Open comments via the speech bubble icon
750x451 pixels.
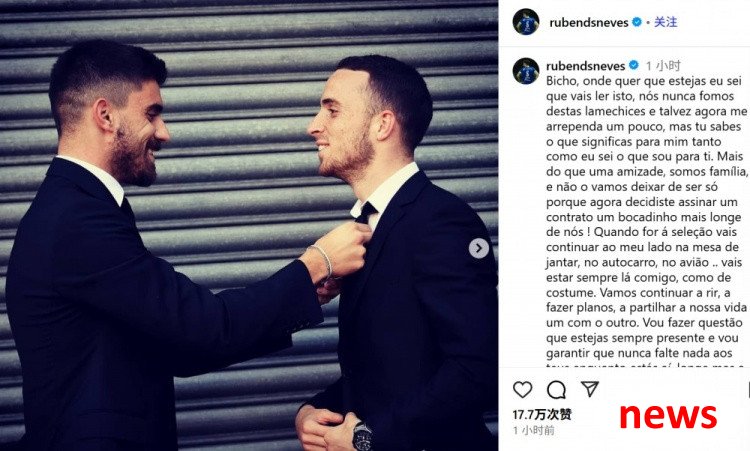point(556,390)
